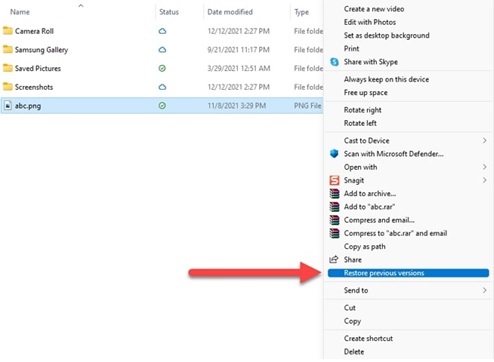Select Rotate right

(x=363, y=110)
